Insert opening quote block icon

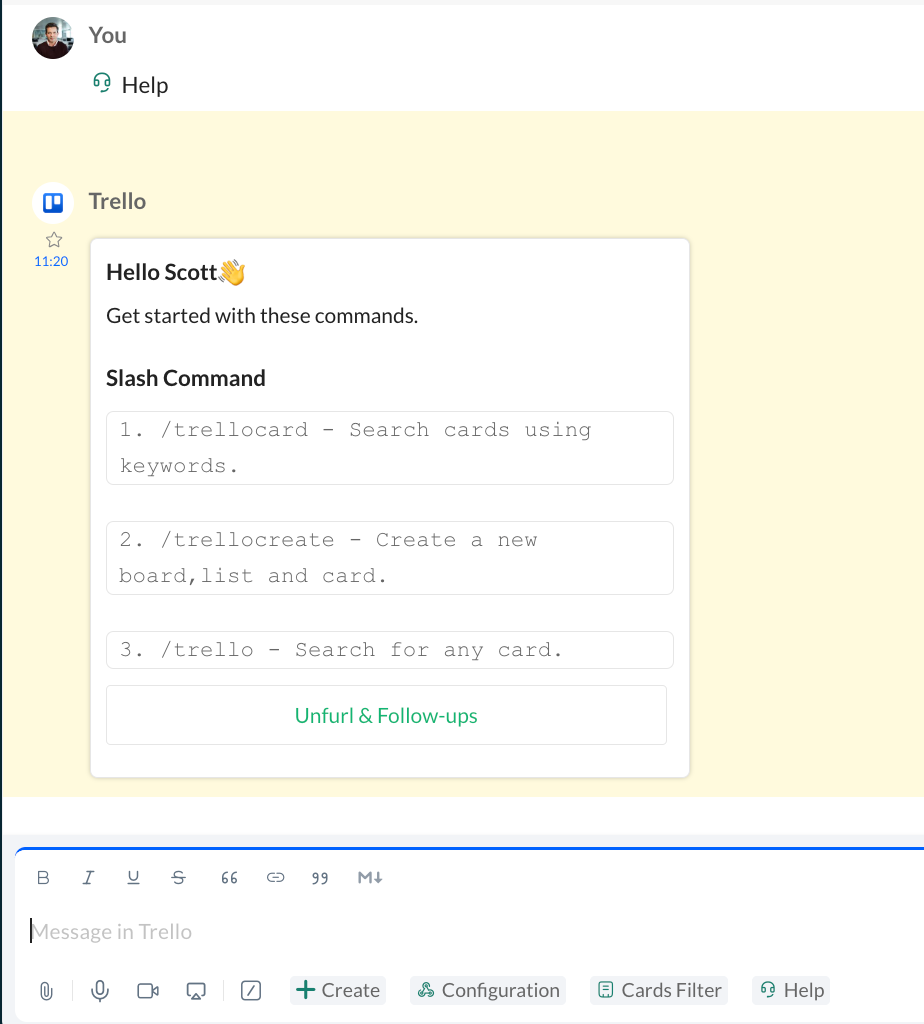(x=229, y=878)
